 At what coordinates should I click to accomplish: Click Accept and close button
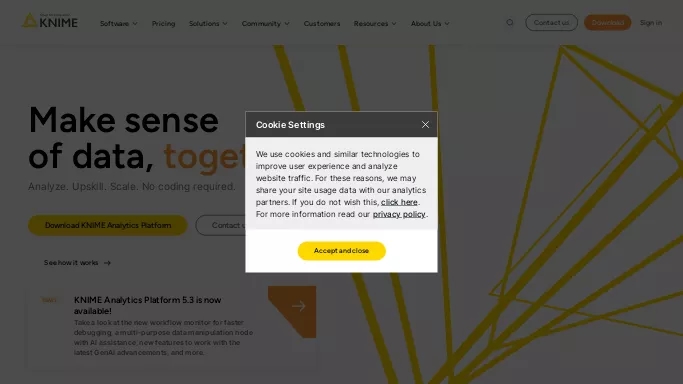pos(342,251)
